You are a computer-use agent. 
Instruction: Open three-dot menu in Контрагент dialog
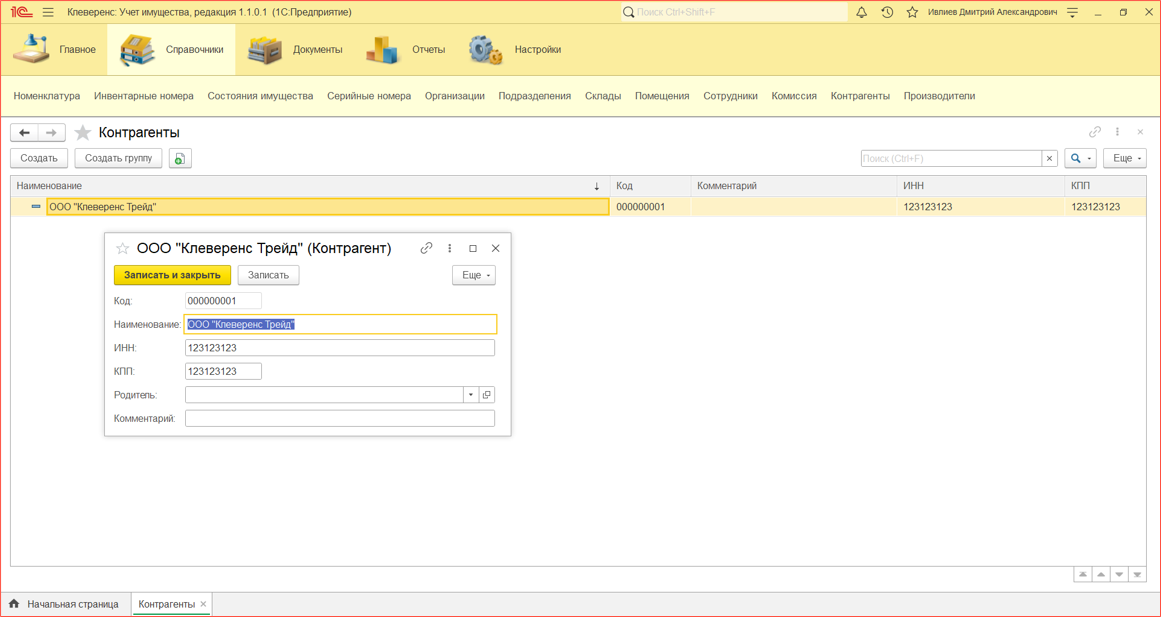[449, 248]
